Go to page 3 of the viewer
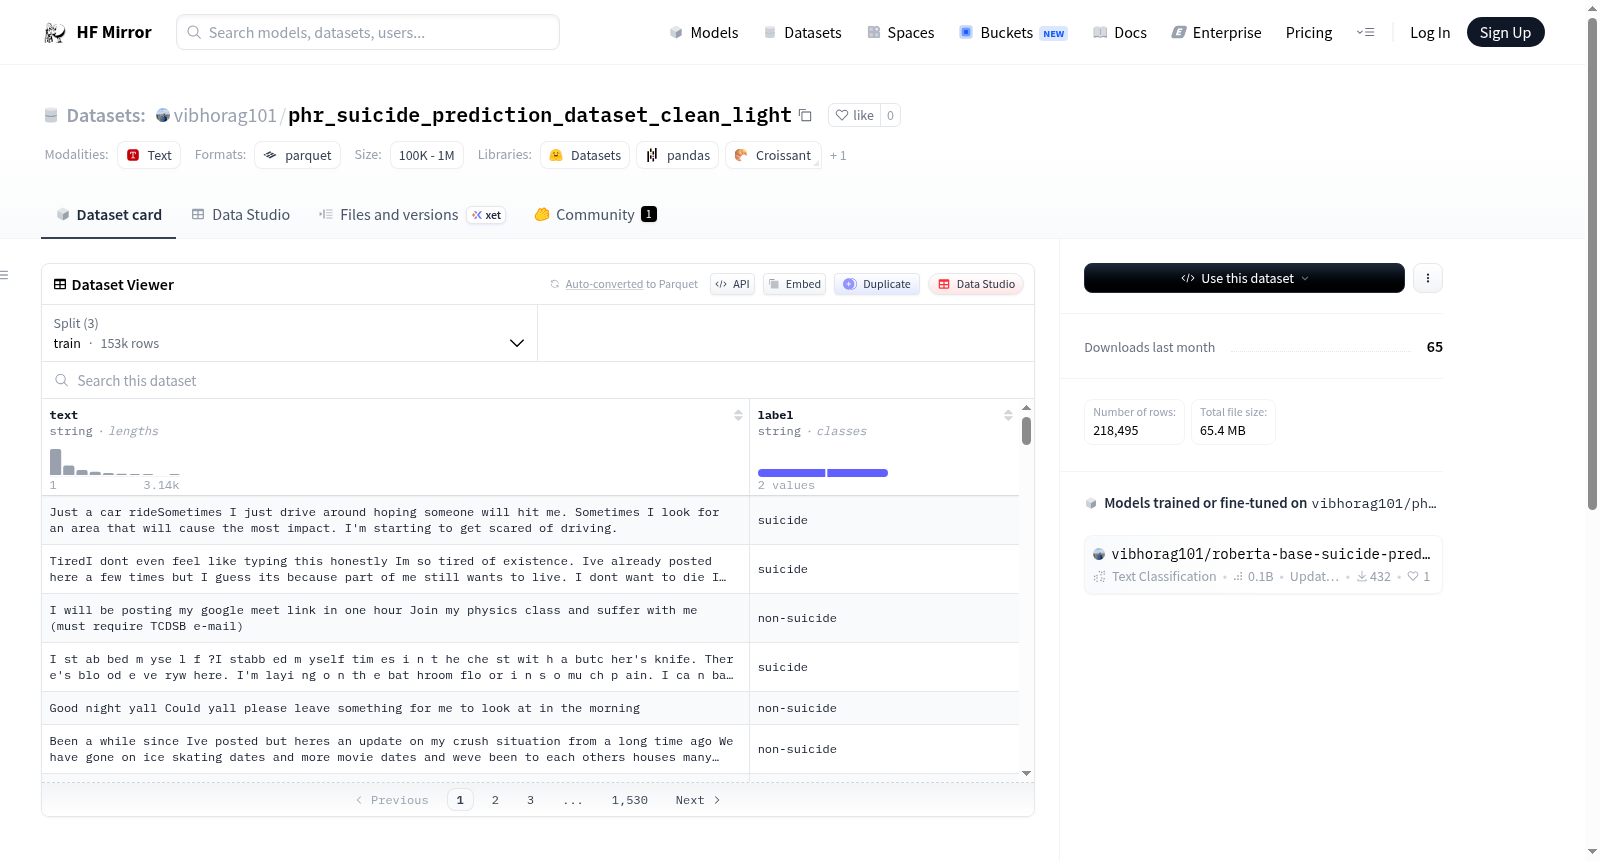This screenshot has width=1600, height=861. (x=530, y=800)
